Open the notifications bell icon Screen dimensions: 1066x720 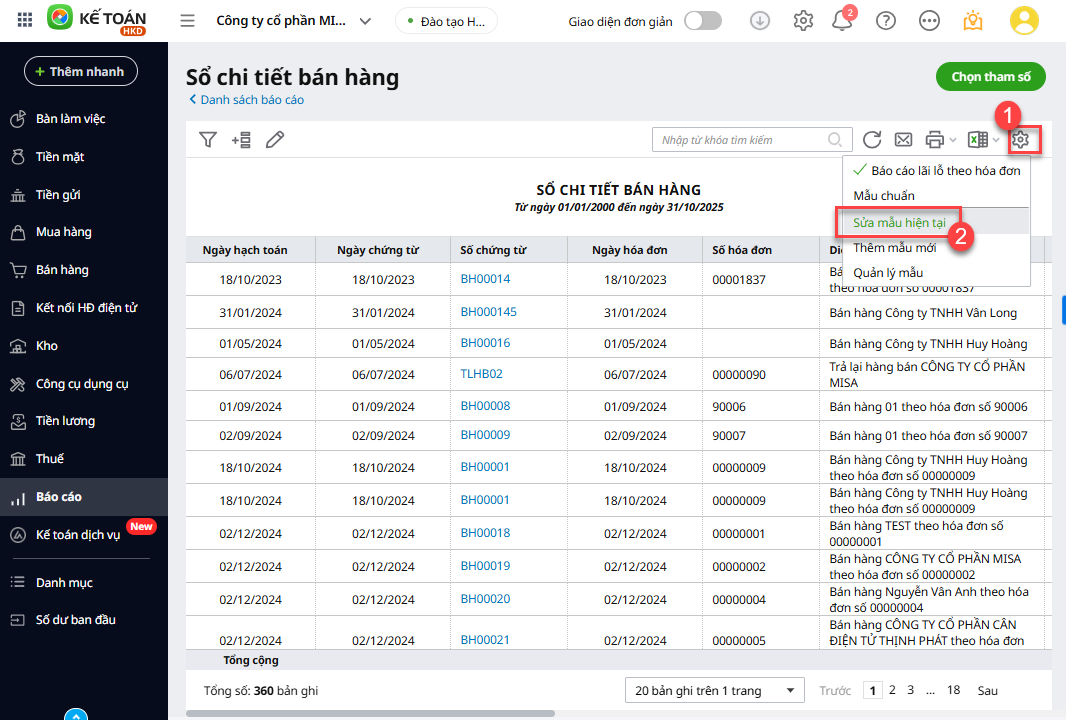842,21
